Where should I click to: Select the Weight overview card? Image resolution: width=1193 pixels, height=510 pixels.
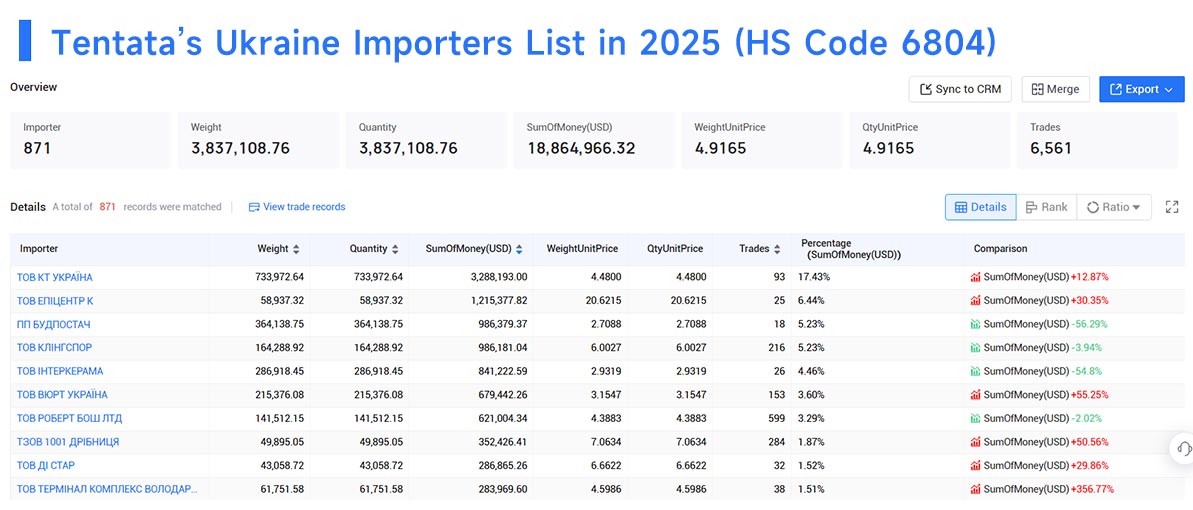259,140
